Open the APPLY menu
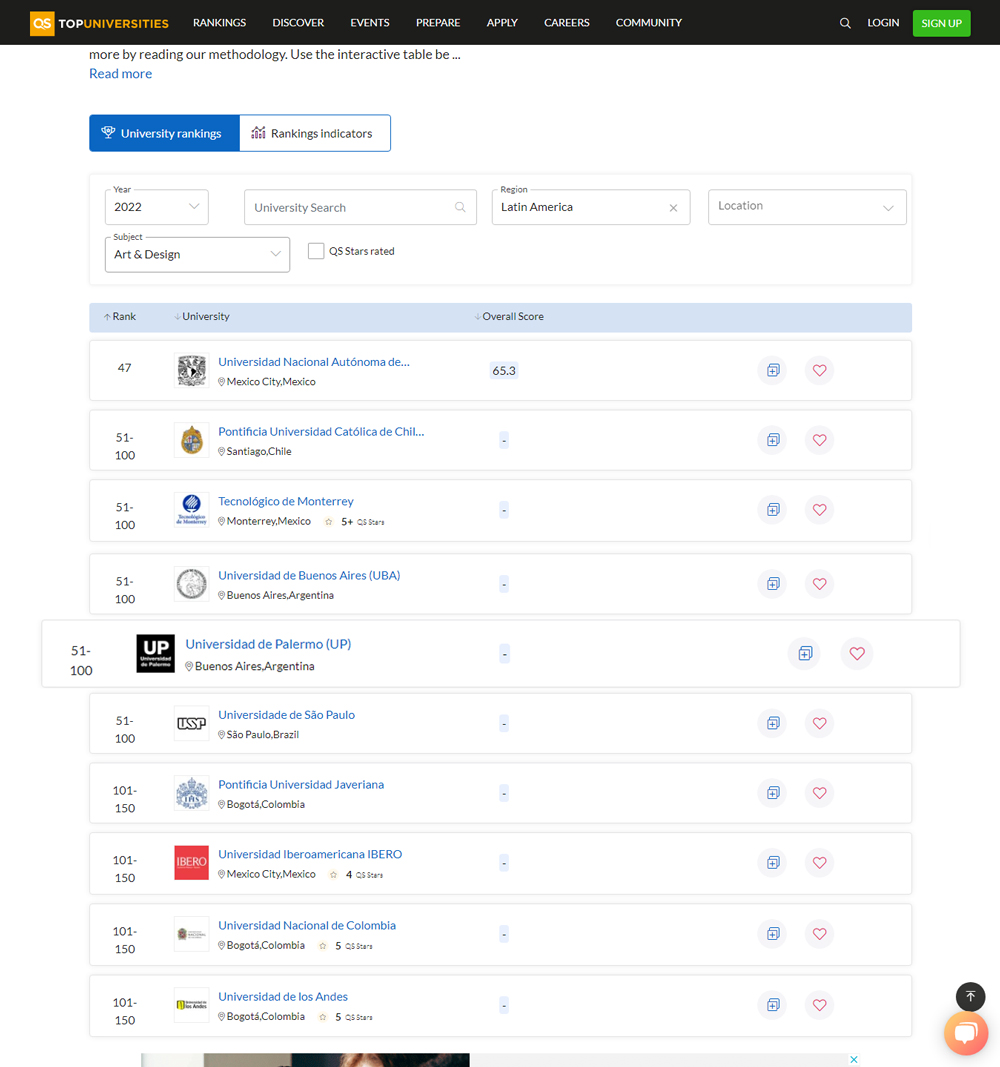Screen dimensions: 1000x1067 [502, 22]
